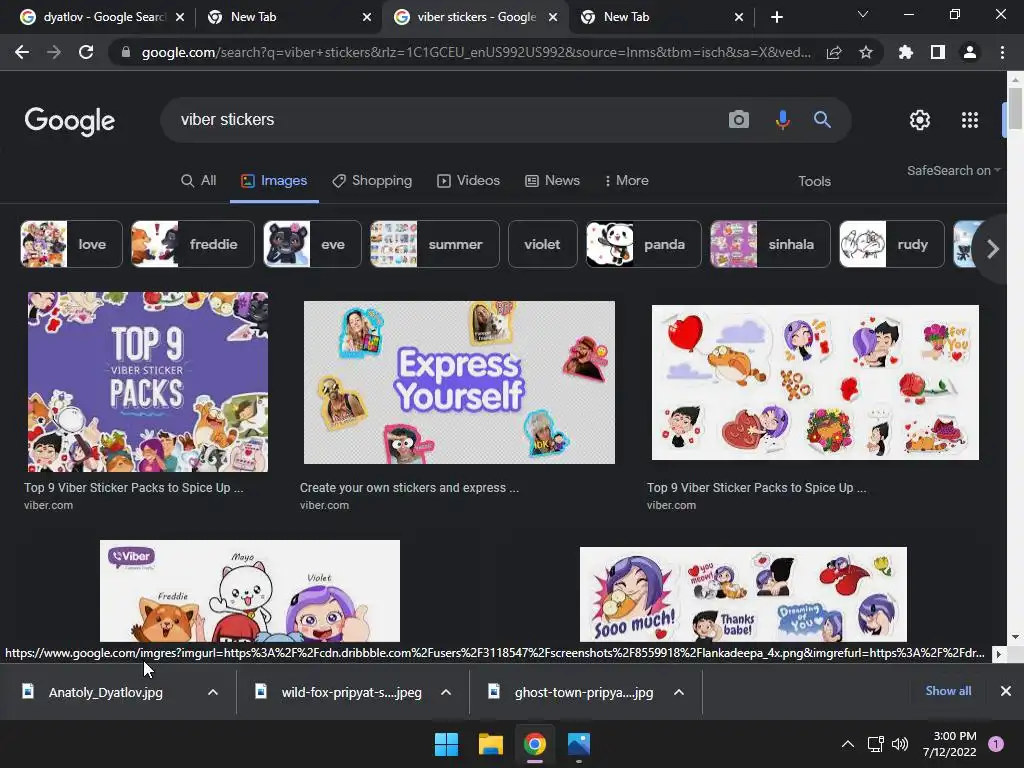Bookmark this page with the star icon

pos(866,52)
